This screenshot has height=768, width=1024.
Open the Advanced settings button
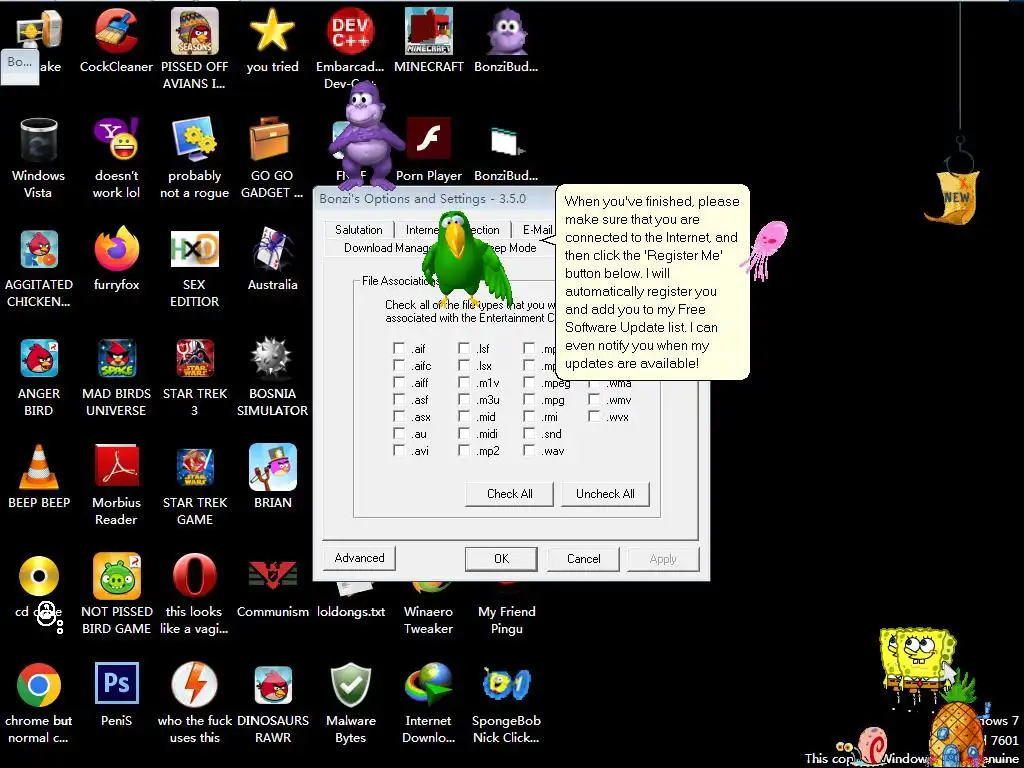point(359,558)
